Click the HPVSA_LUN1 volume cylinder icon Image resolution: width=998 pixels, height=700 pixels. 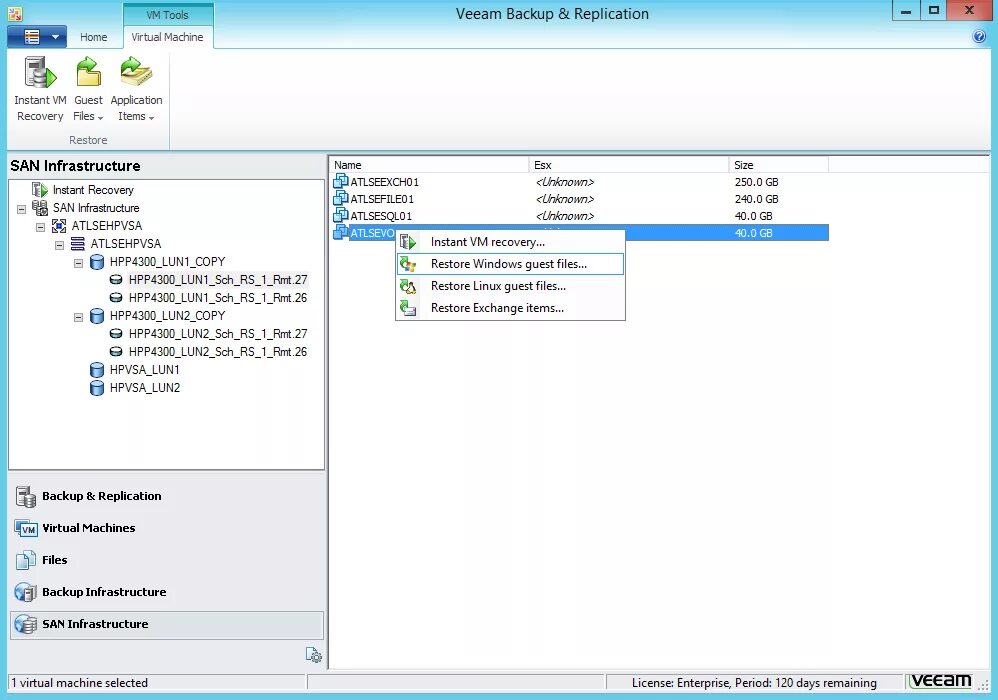(x=97, y=370)
